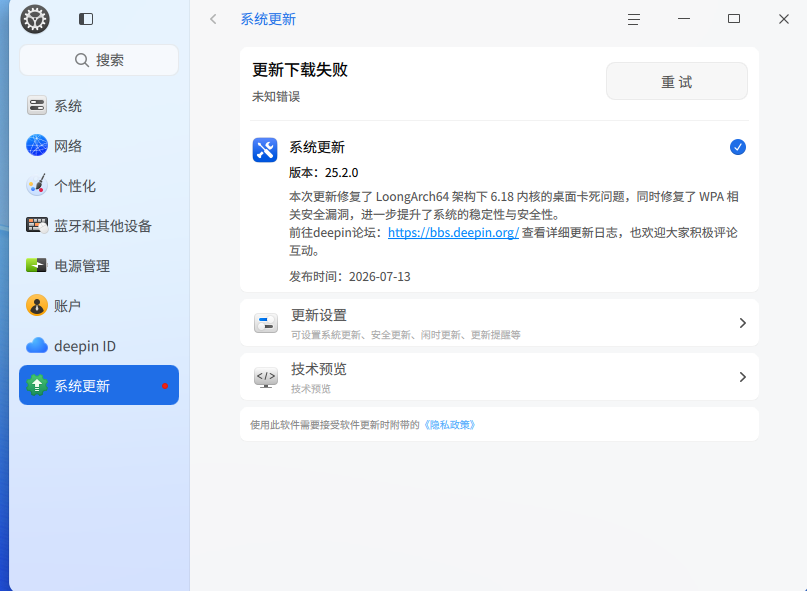807x591 pixels.
Task: Click the 发布时间：2026-07-13 release date
Action: click(x=350, y=276)
